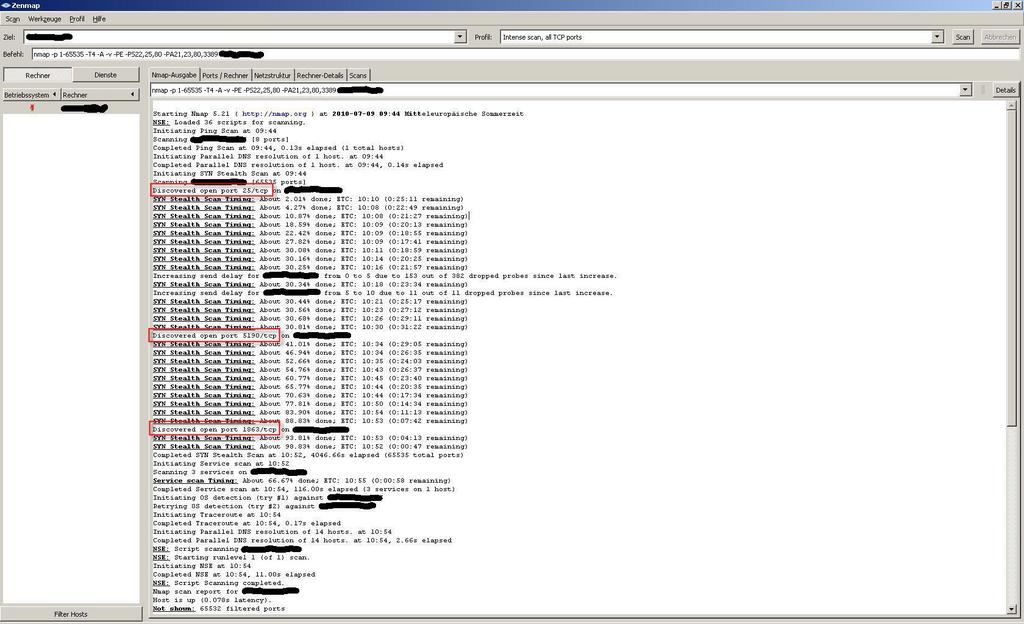Image resolution: width=1024 pixels, height=624 pixels.
Task: Toggle the Dienste view button
Action: tap(105, 75)
